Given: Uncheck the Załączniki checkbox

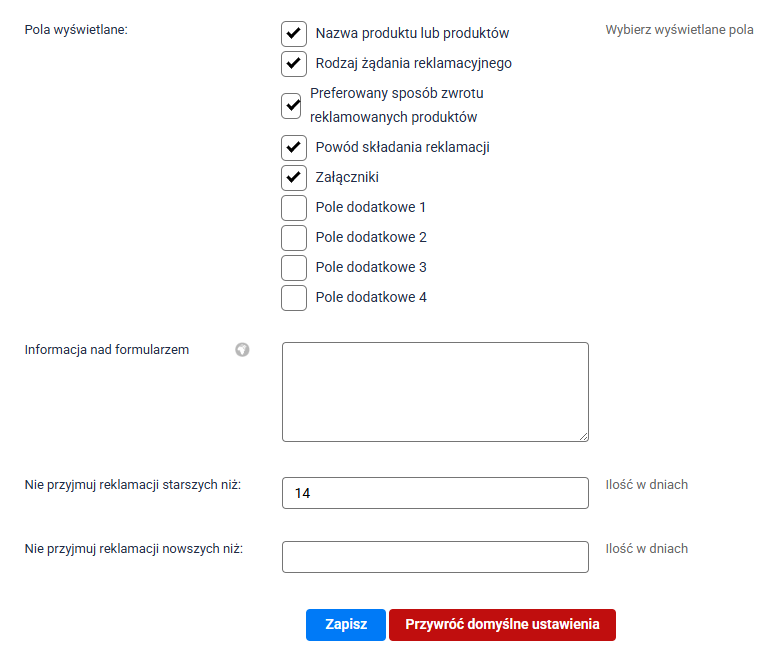Looking at the screenshot, I should (x=294, y=177).
